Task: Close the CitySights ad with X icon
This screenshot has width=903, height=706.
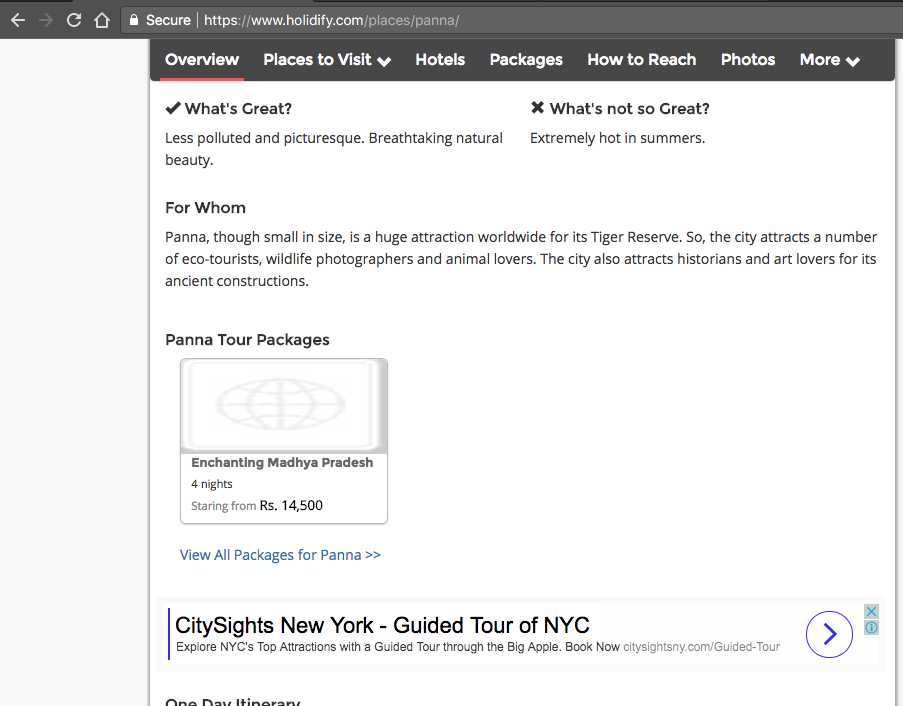Action: click(x=871, y=611)
